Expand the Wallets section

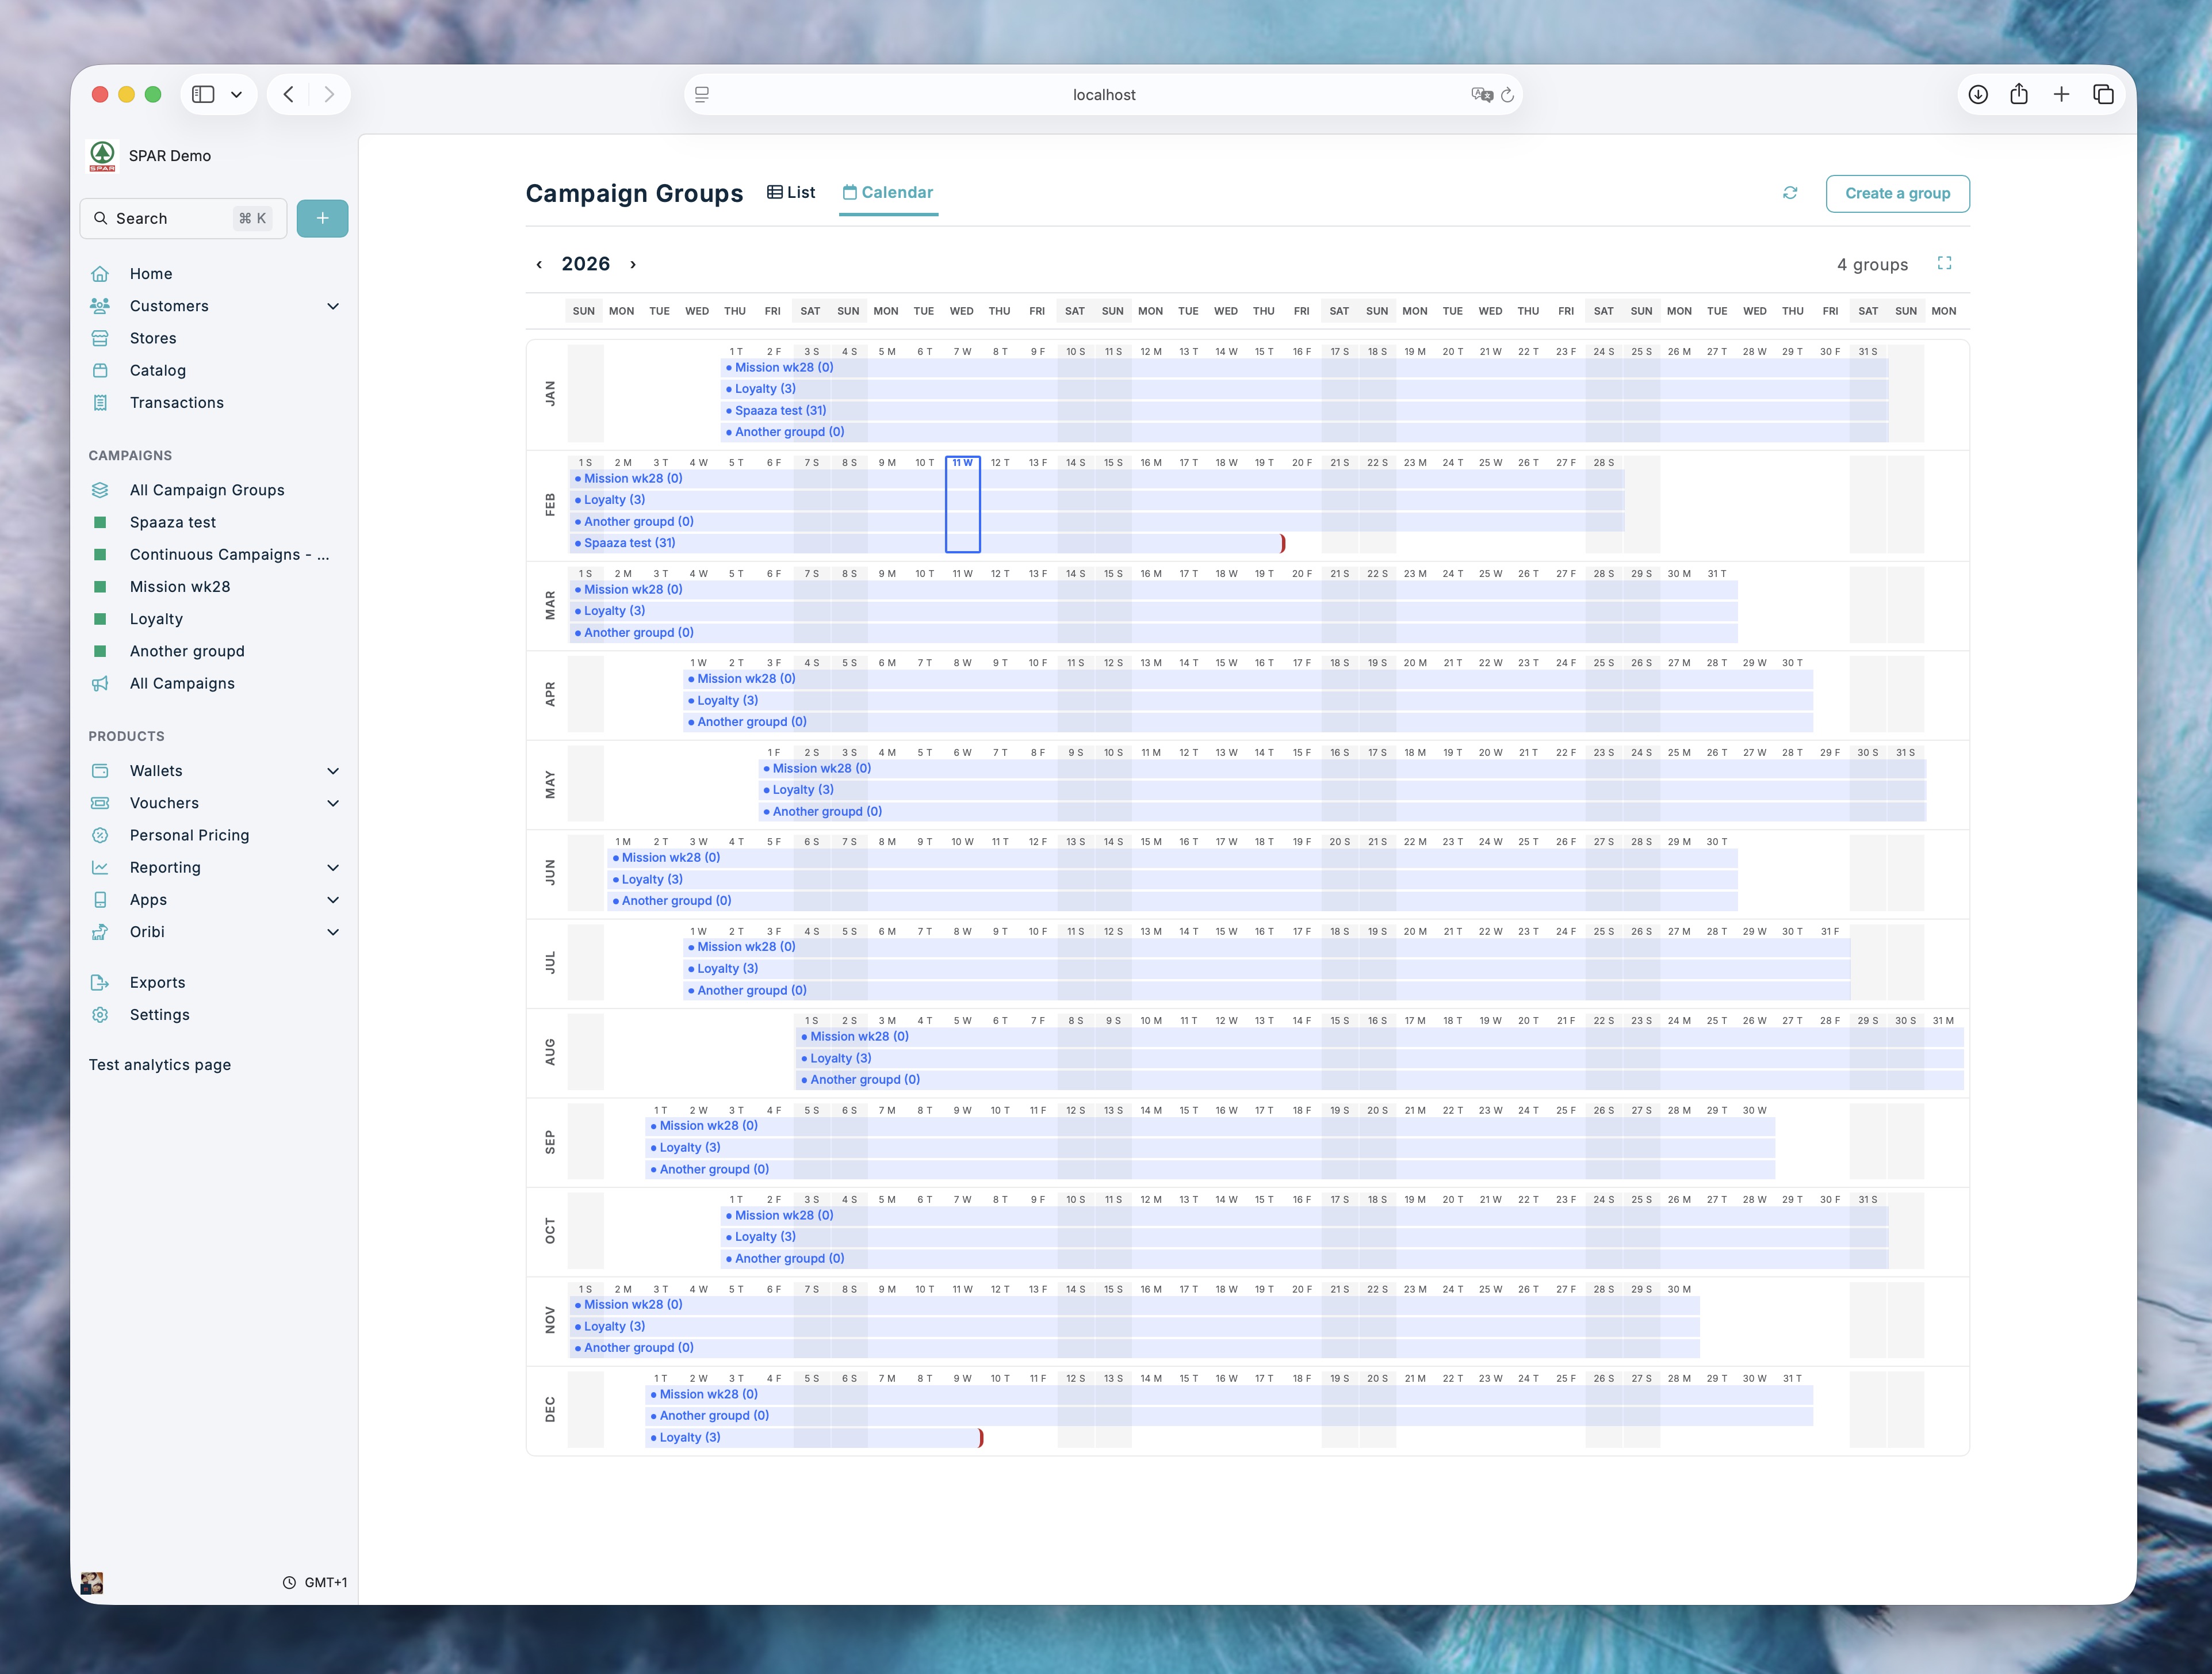click(x=334, y=771)
